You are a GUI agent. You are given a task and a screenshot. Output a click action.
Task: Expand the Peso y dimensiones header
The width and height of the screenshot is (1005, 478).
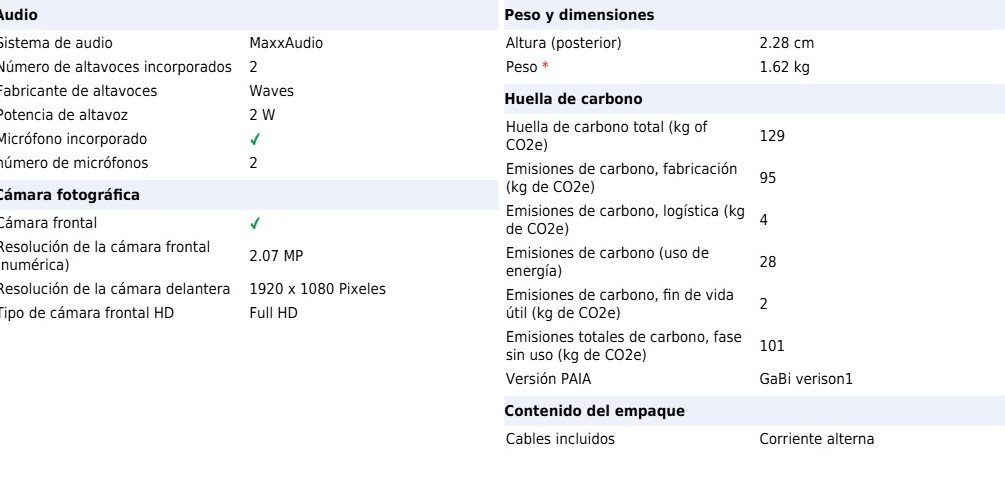[x=579, y=15]
